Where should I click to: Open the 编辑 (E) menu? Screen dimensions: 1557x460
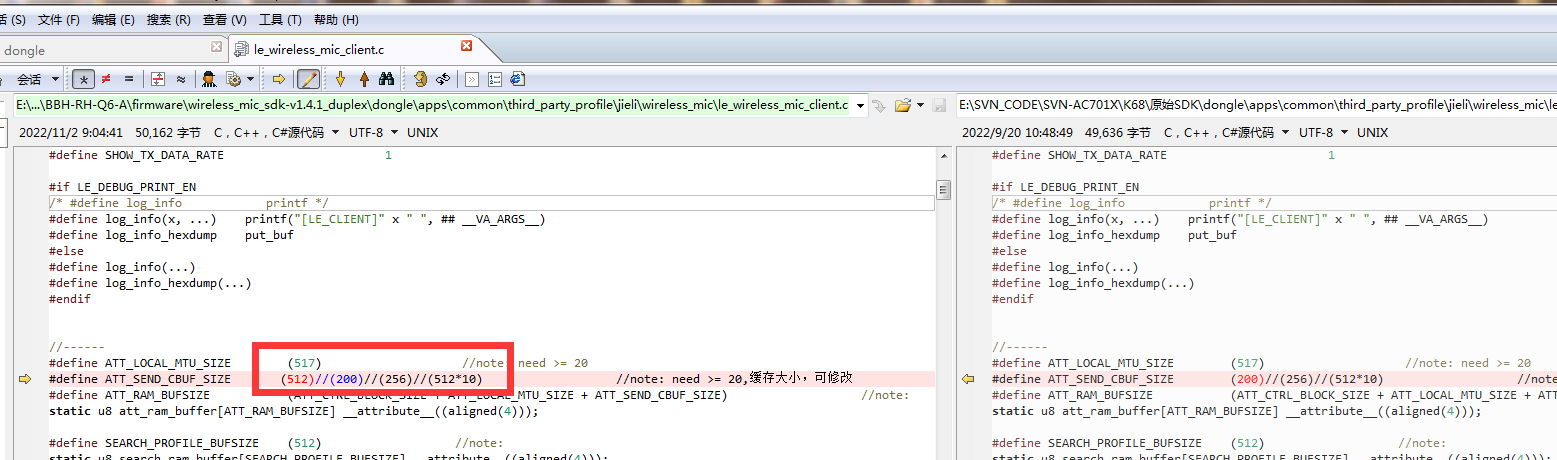113,19
